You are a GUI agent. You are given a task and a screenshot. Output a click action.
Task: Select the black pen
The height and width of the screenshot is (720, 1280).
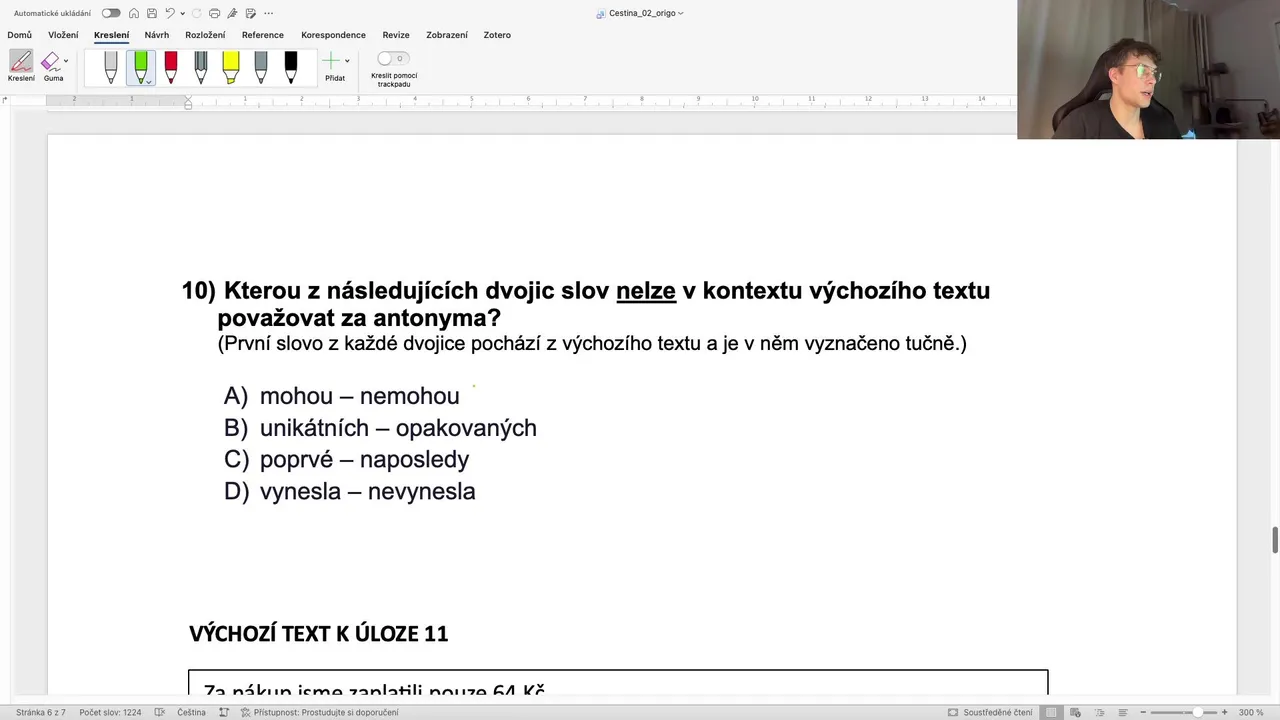click(x=291, y=67)
